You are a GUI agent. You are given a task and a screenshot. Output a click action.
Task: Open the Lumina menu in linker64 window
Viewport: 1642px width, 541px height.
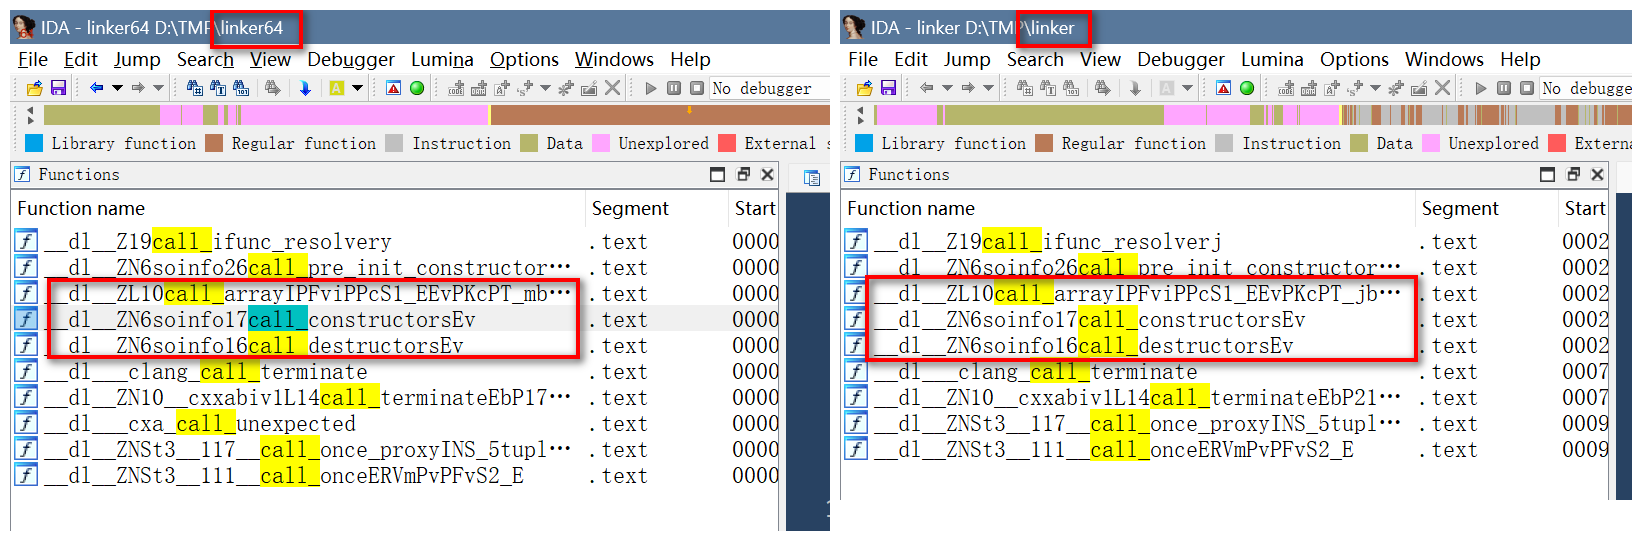tap(442, 60)
